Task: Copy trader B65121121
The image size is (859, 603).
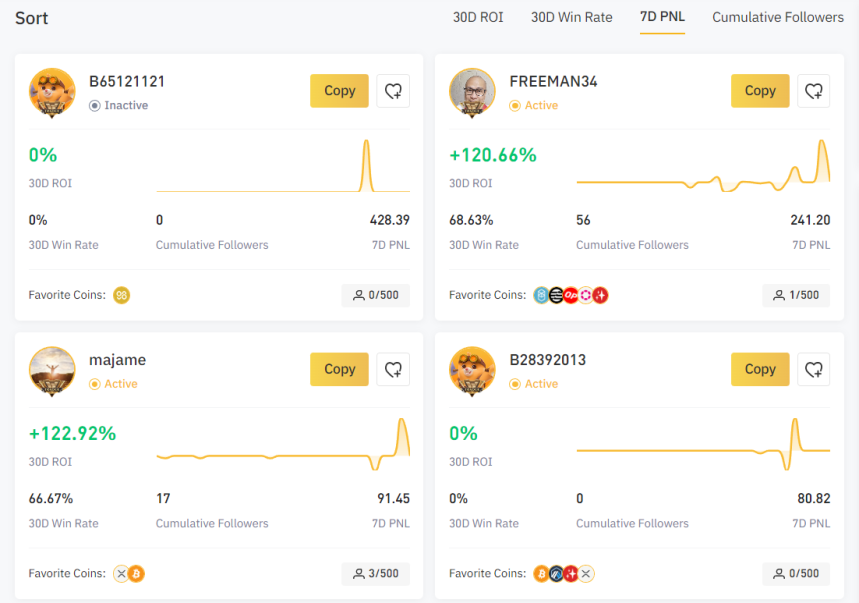Action: coord(340,91)
